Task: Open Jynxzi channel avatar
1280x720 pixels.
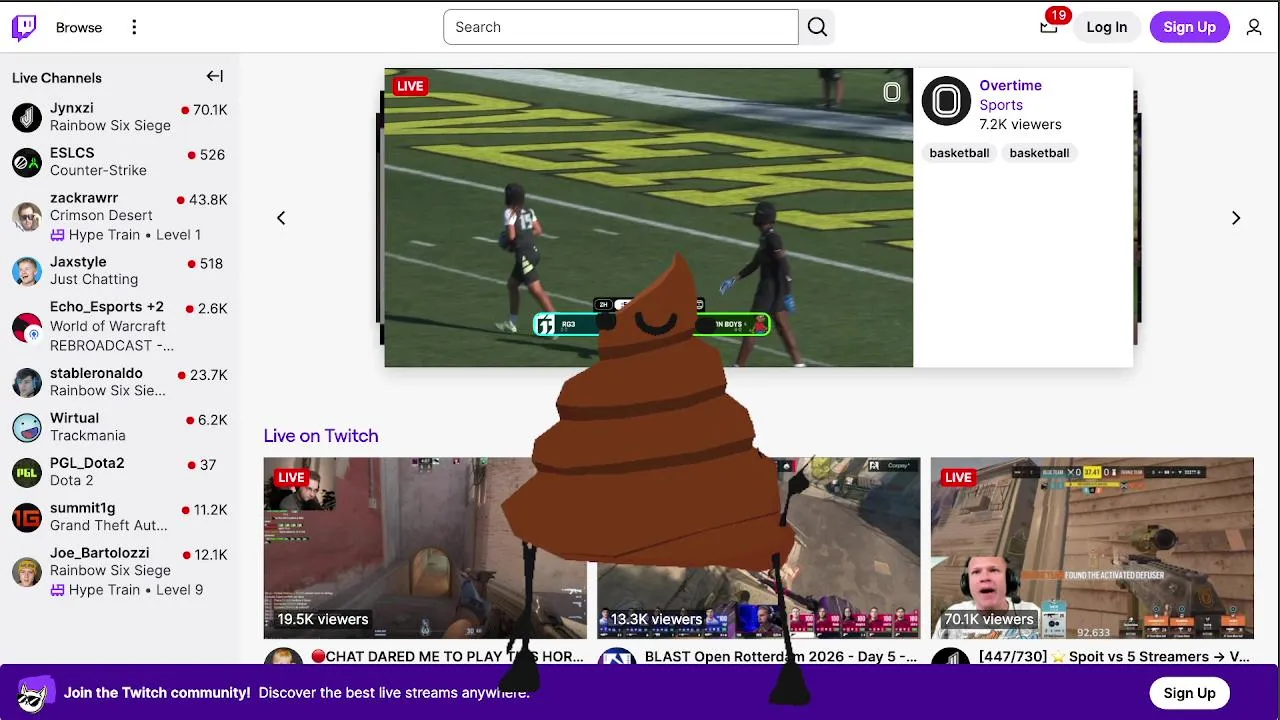Action: pyautogui.click(x=27, y=117)
